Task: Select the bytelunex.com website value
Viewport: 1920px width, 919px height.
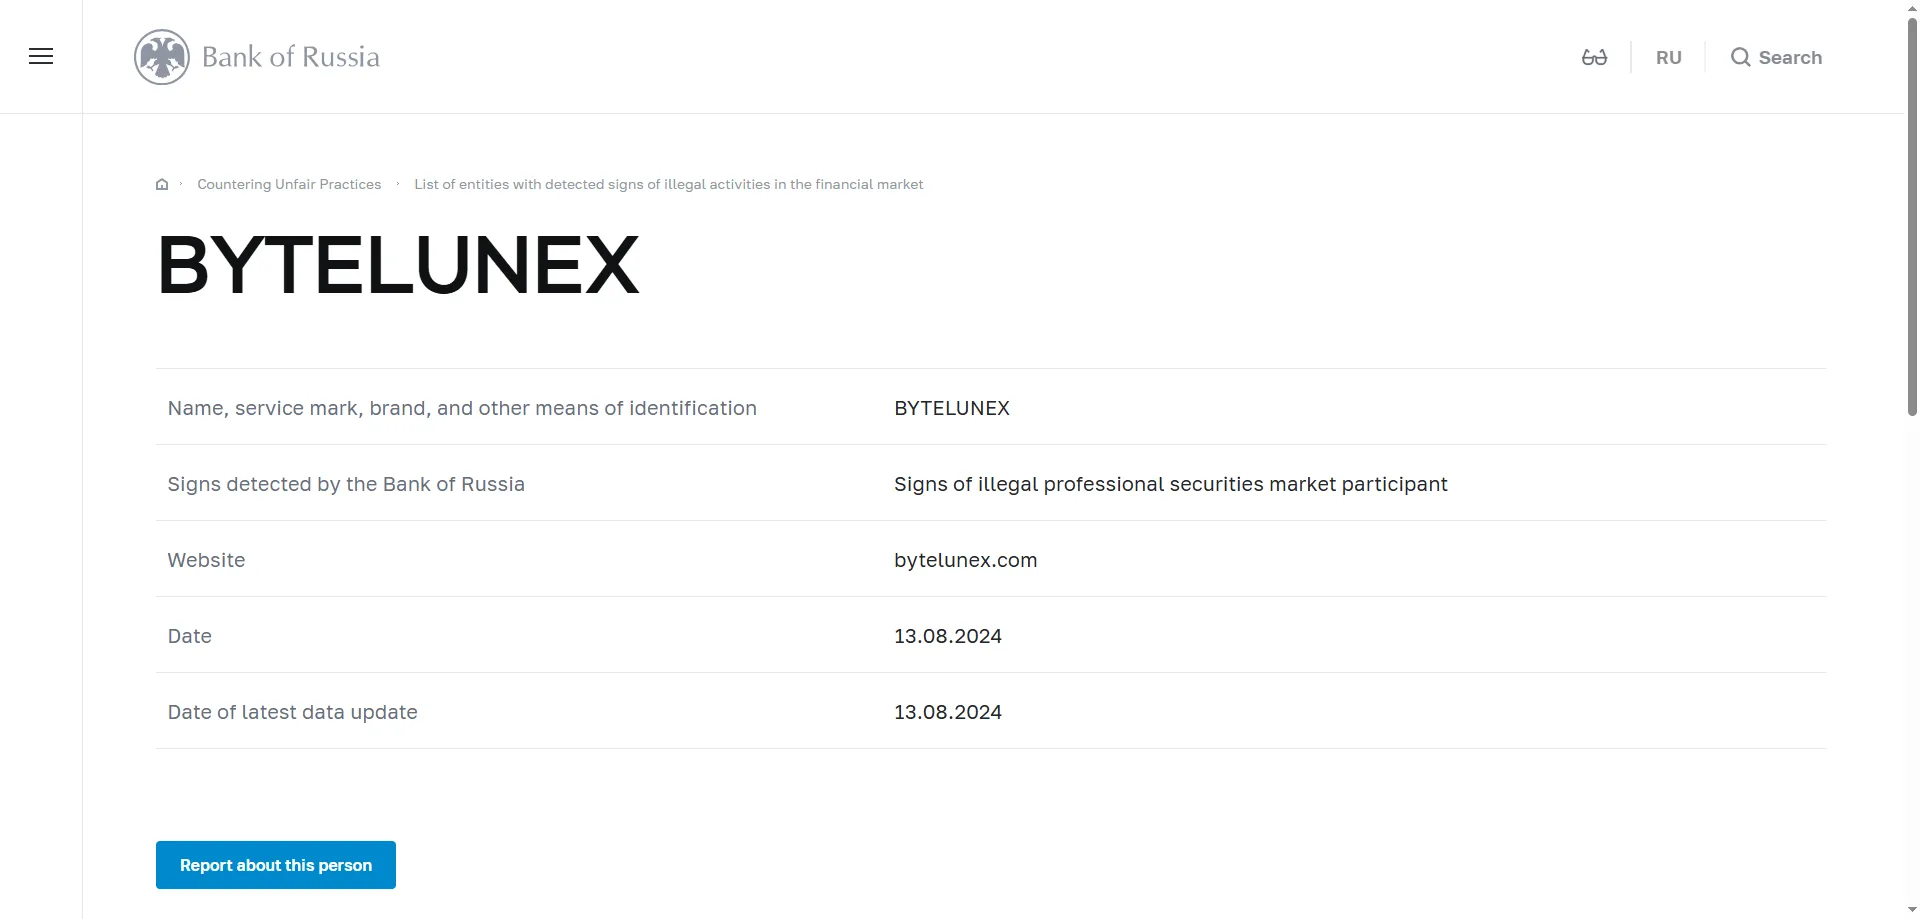Action: pyautogui.click(x=965, y=560)
